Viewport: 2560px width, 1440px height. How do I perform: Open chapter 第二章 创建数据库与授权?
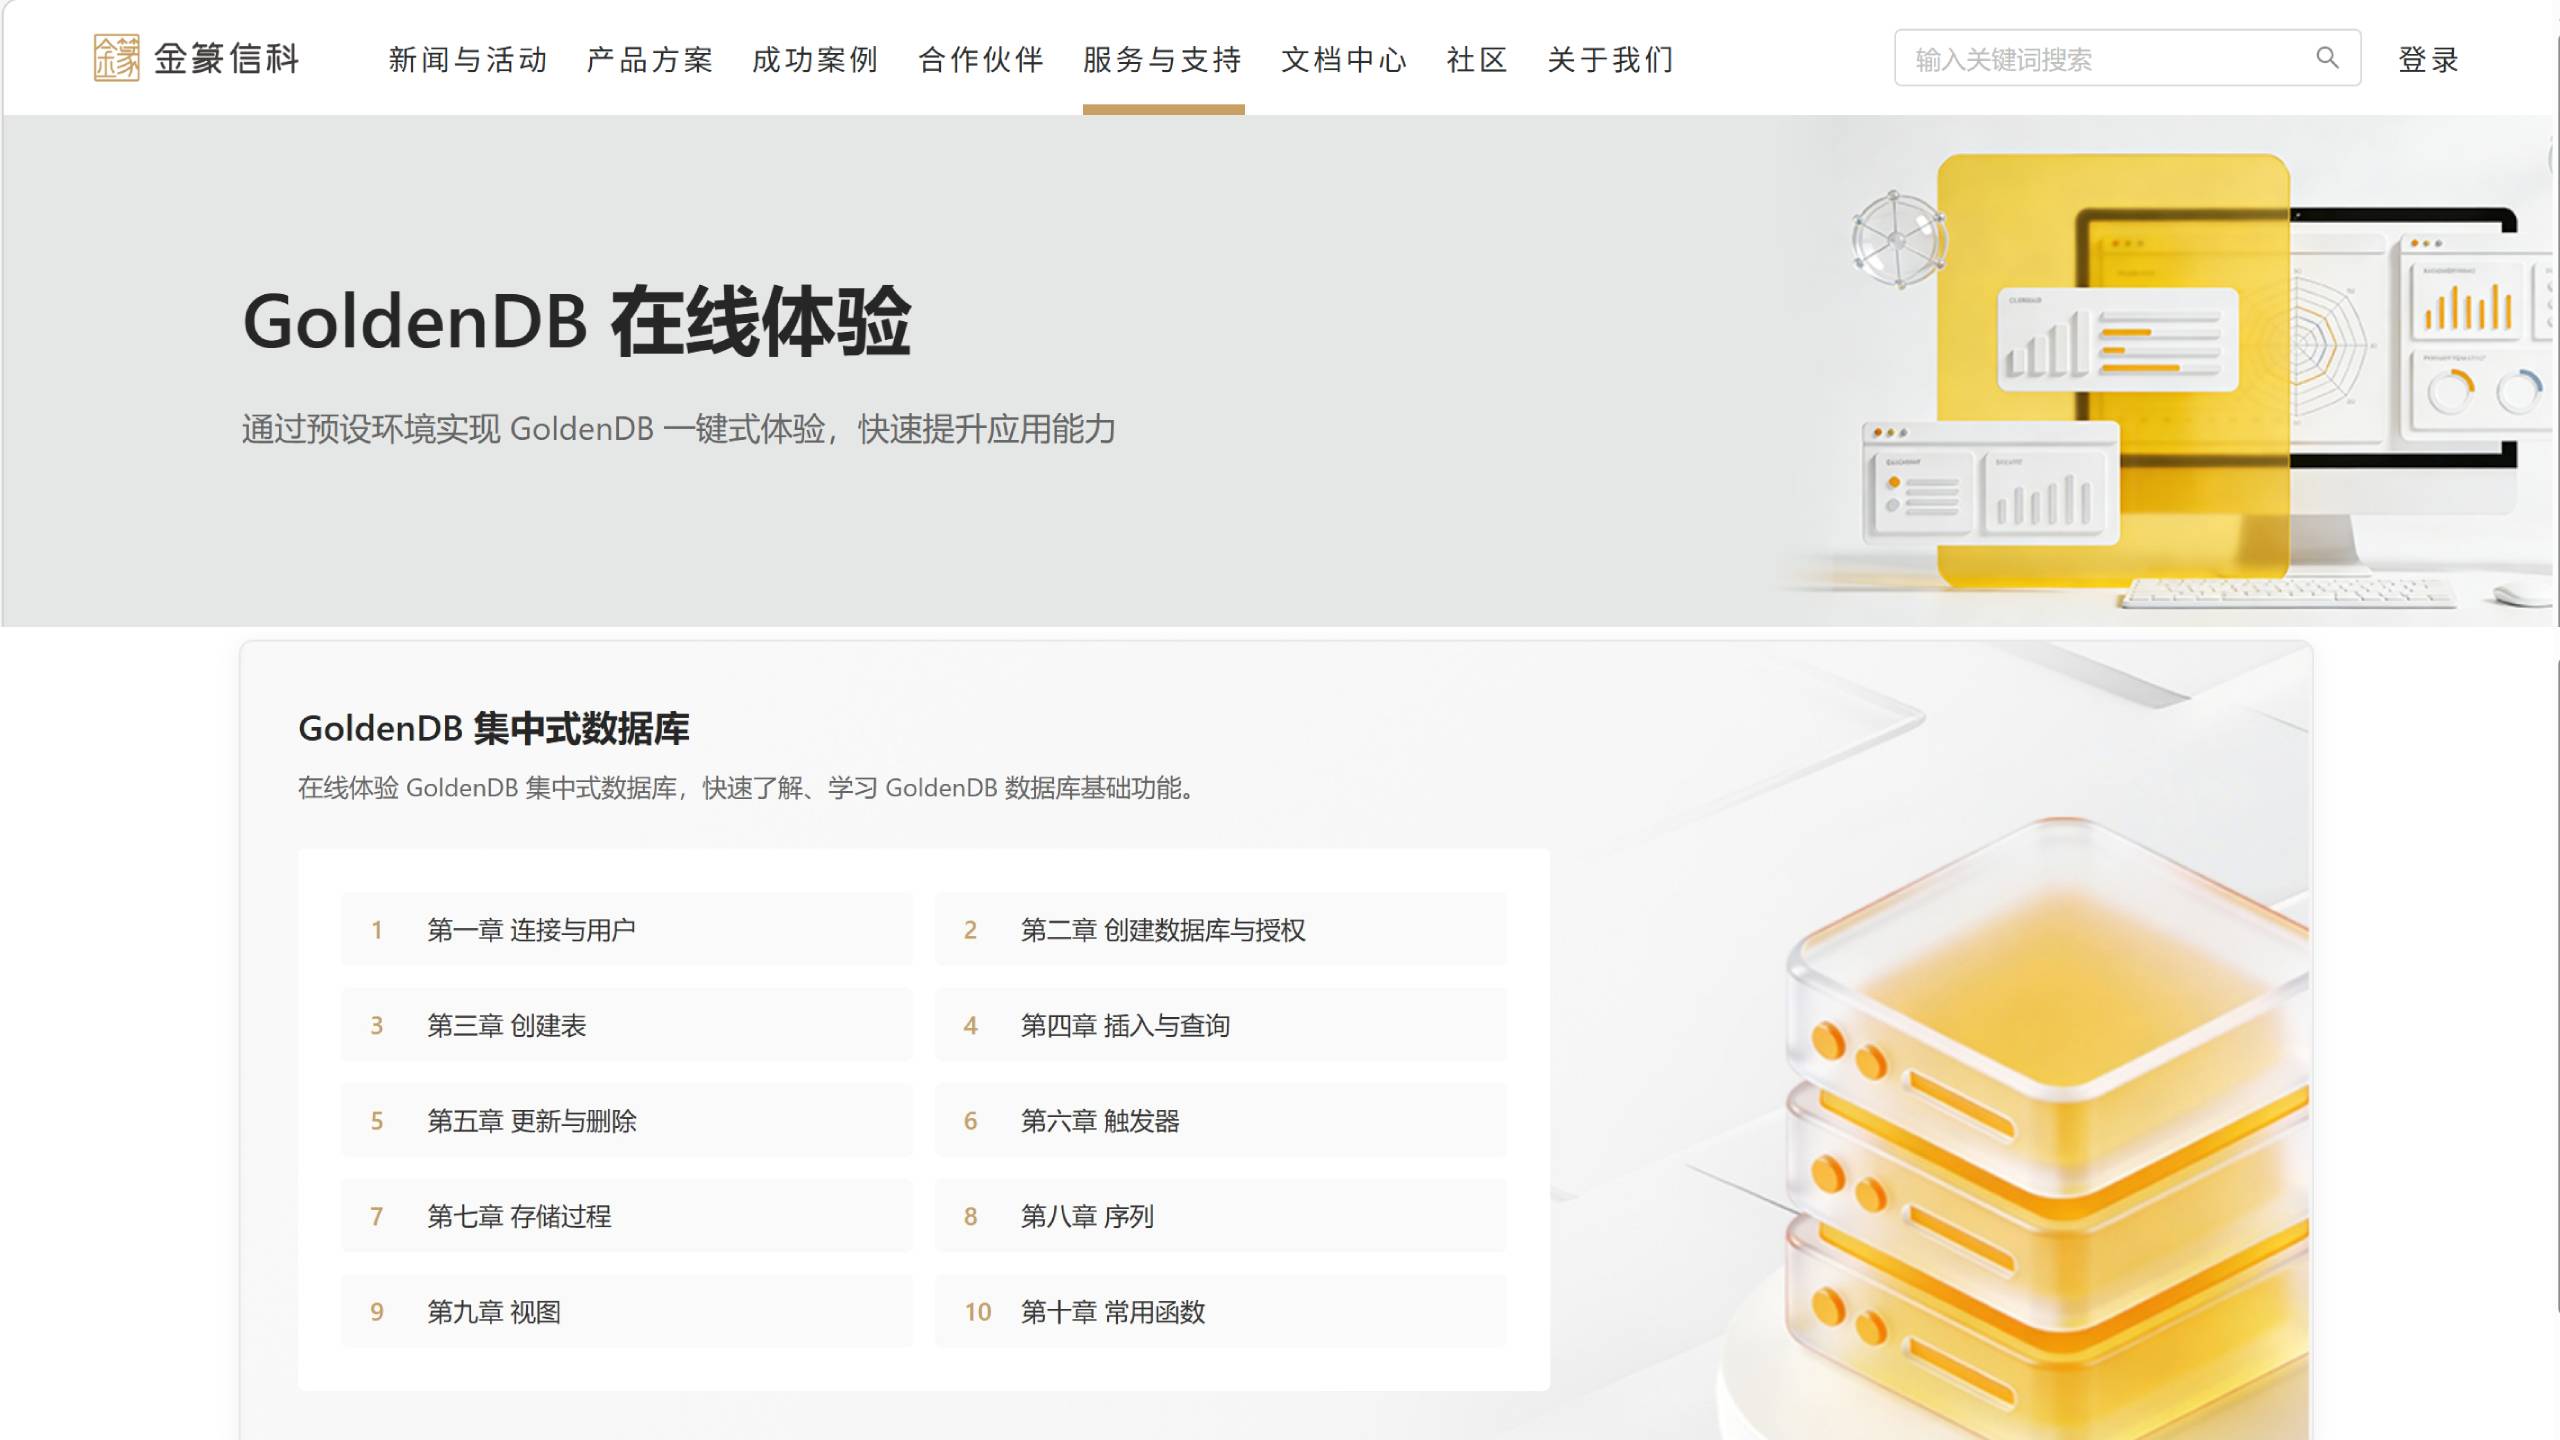tap(1220, 930)
